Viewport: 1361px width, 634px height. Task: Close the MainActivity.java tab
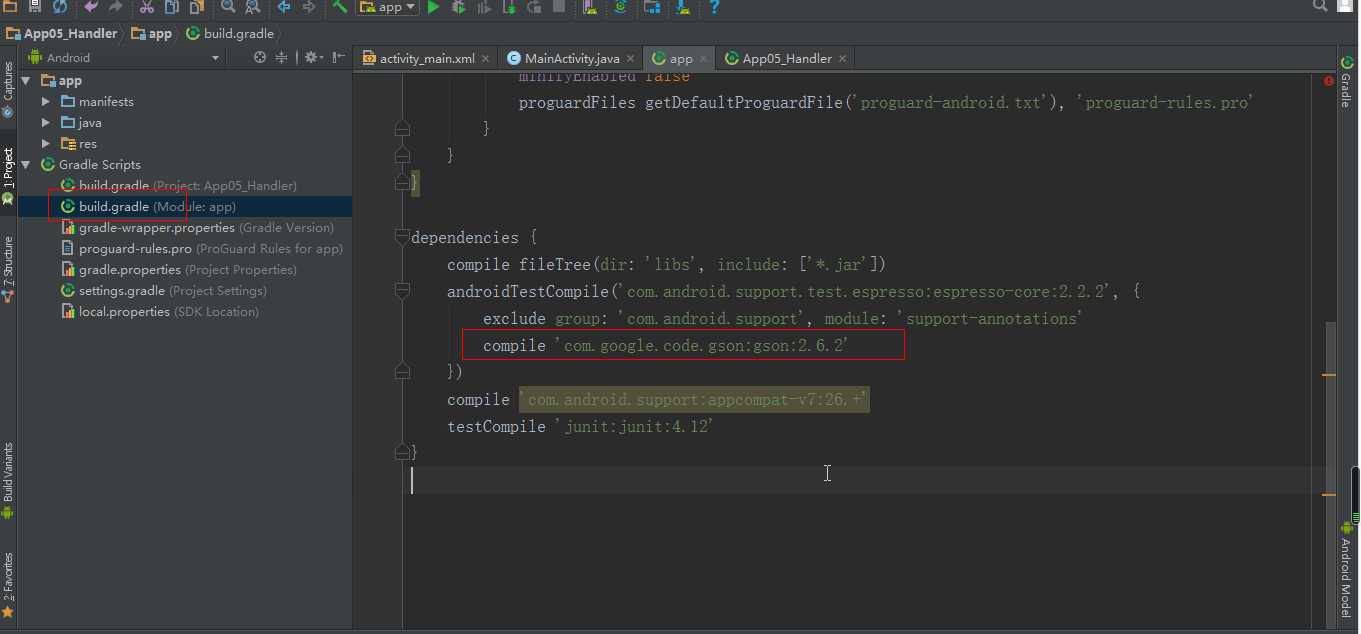click(630, 58)
